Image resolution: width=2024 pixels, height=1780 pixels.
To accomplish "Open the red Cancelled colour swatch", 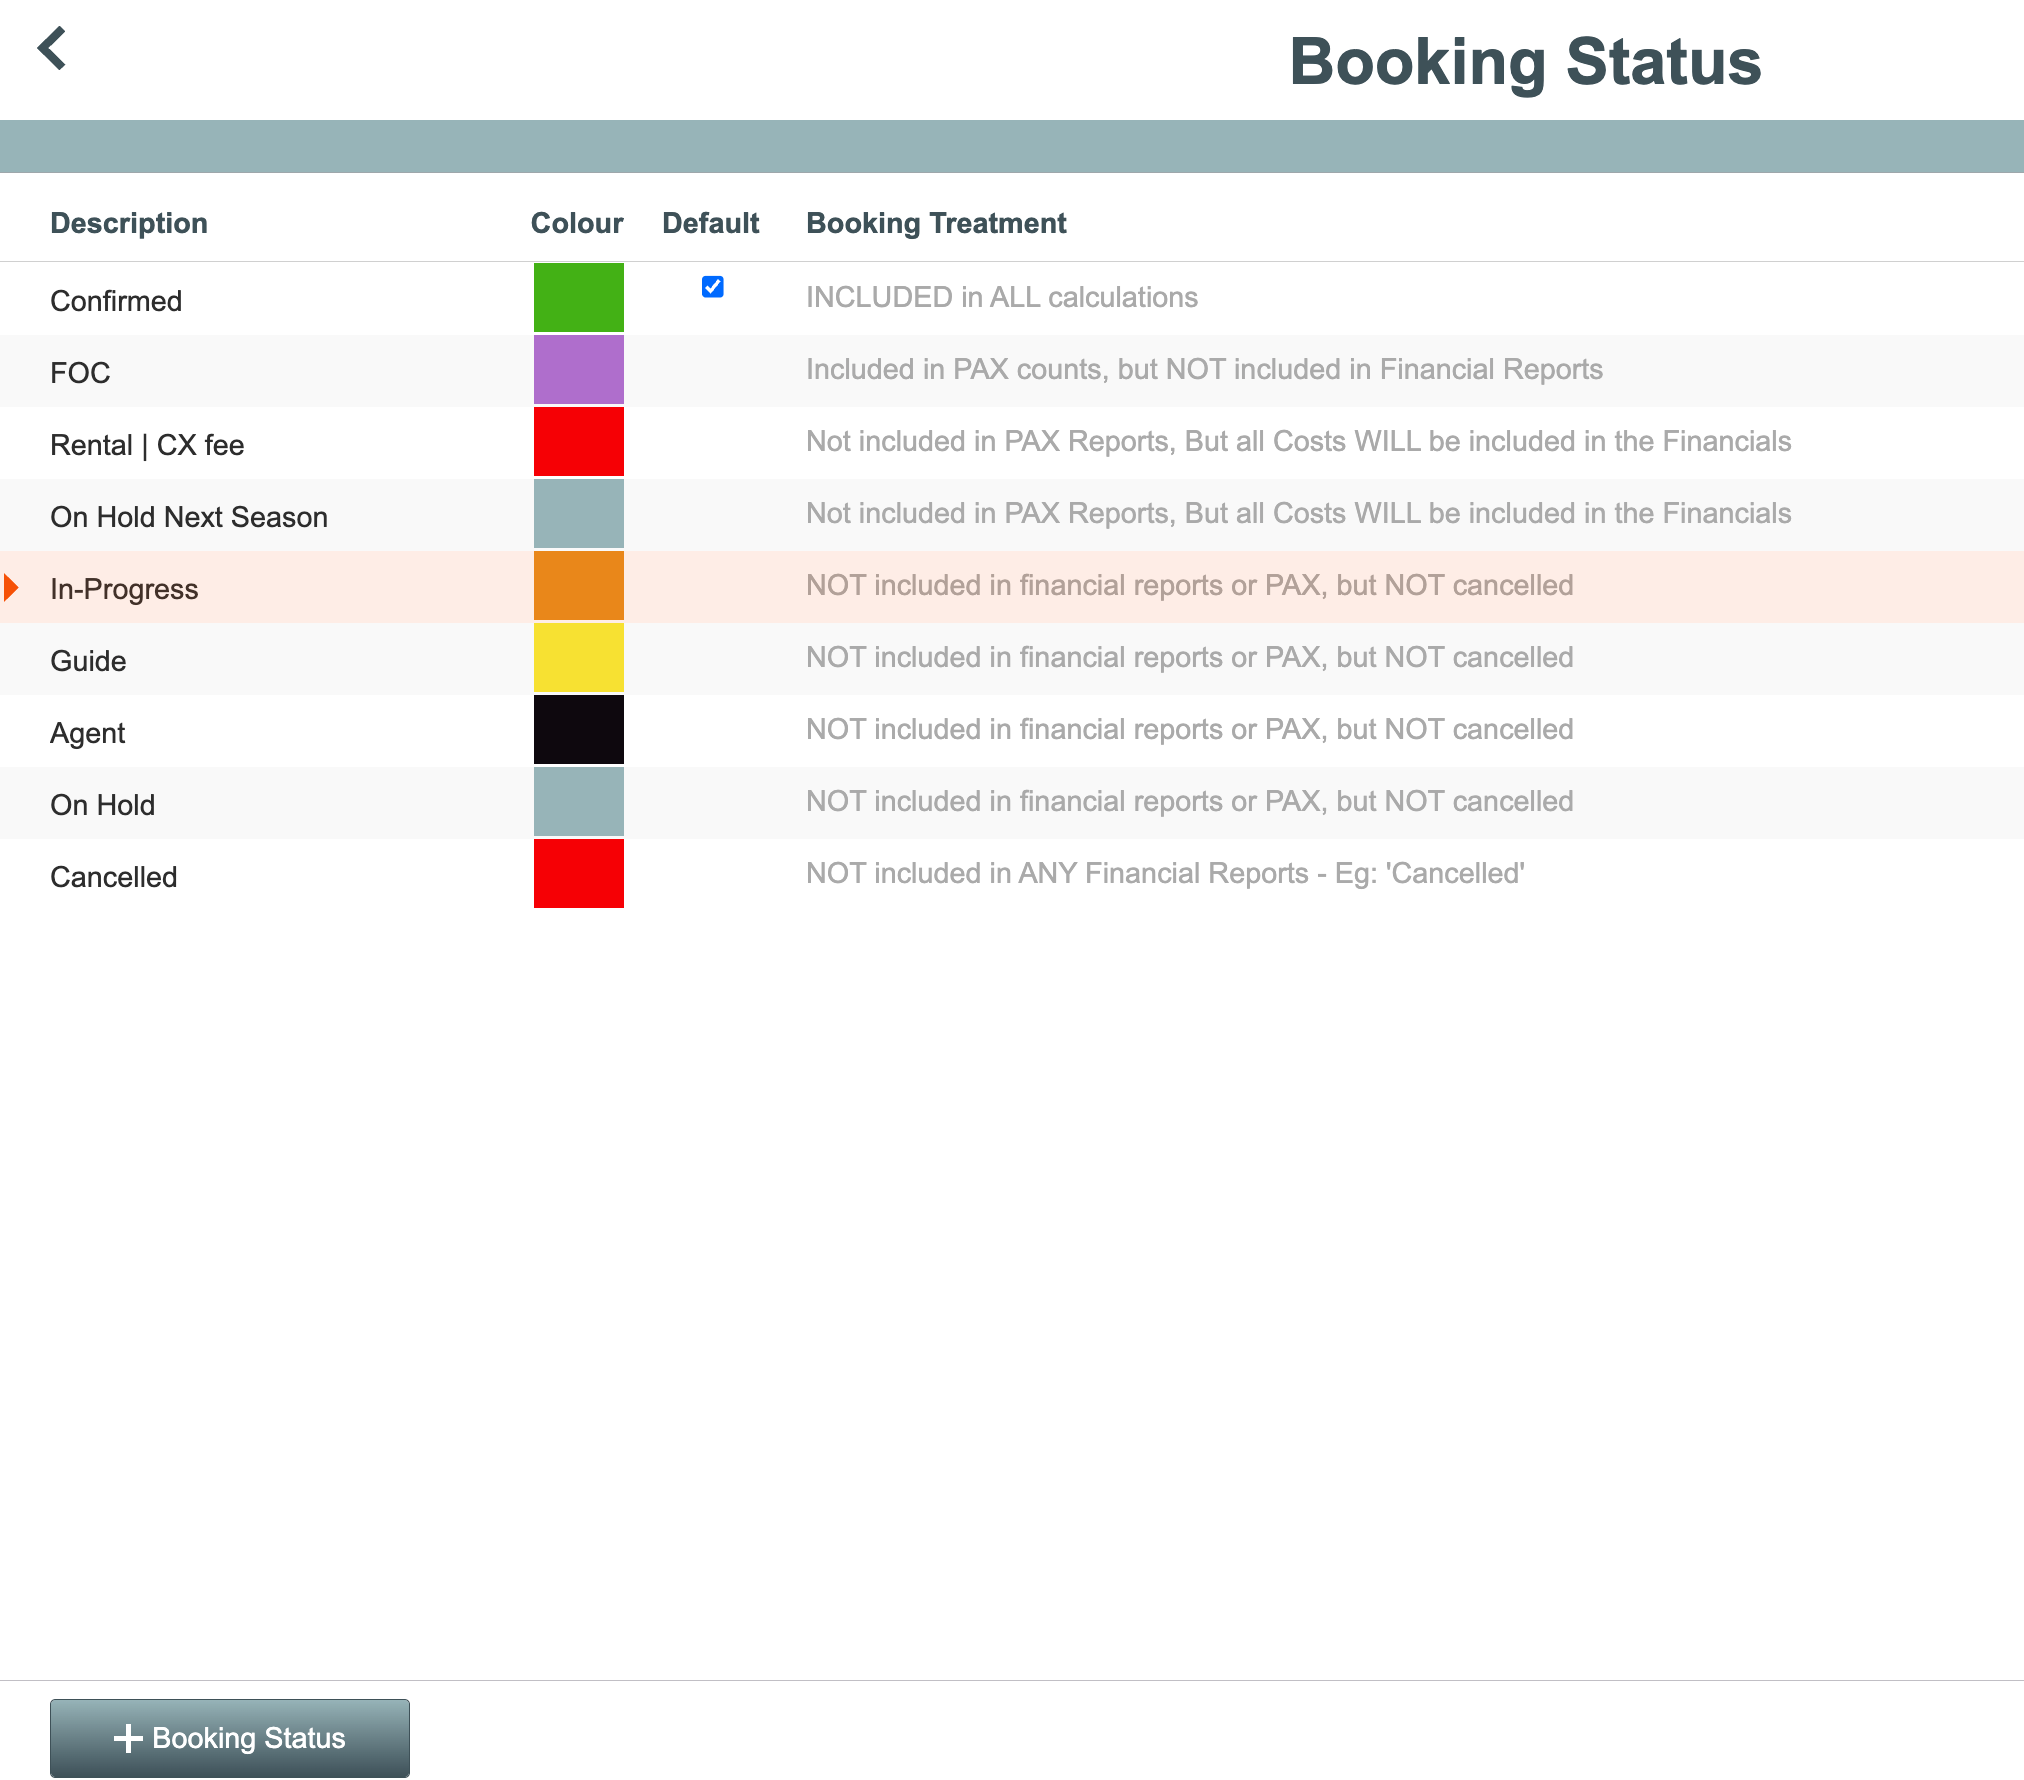I will pos(578,874).
